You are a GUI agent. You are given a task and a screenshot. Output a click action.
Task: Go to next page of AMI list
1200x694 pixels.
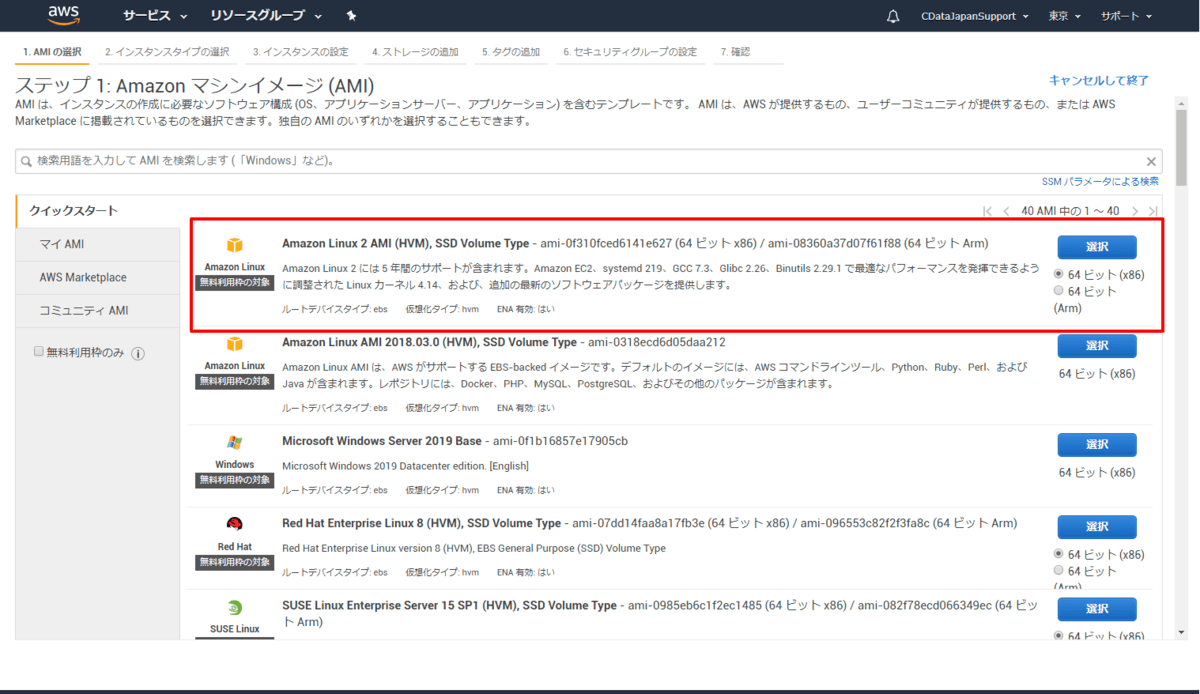[1134, 211]
